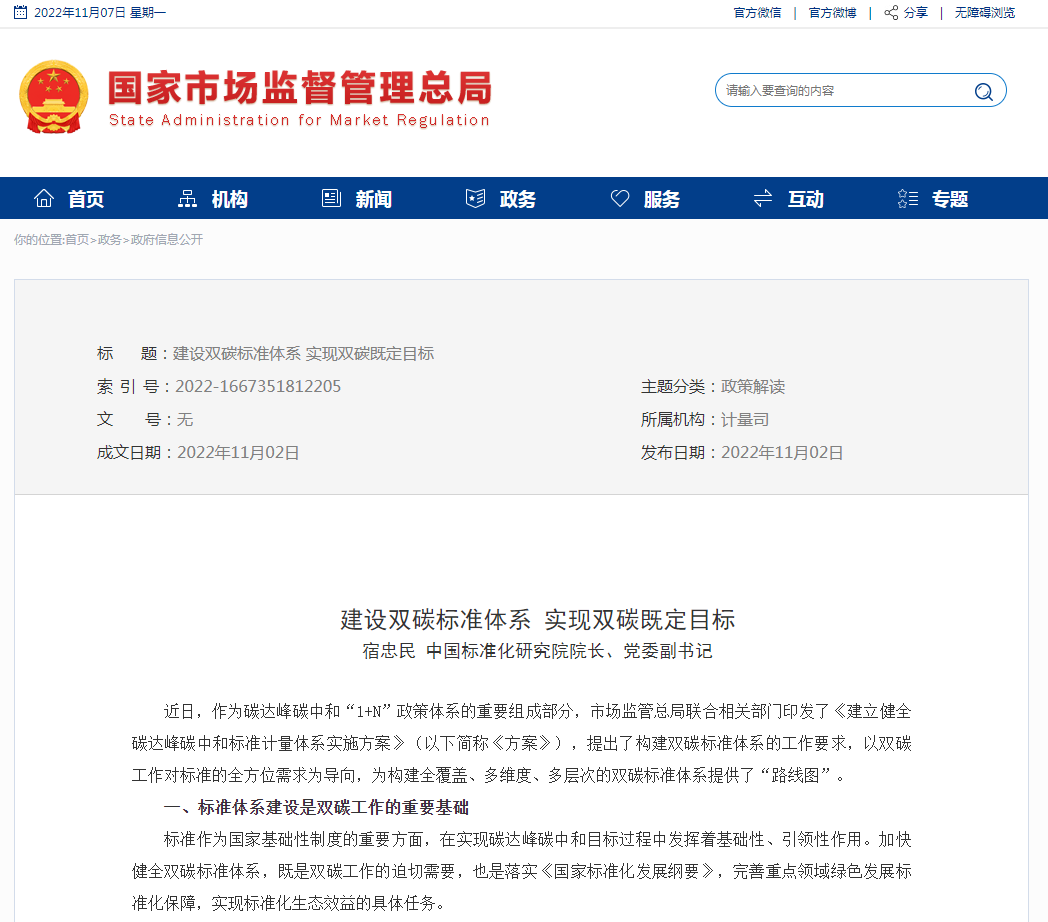Click the 政务 breadcrumb link
1048x922 pixels.
(x=109, y=240)
